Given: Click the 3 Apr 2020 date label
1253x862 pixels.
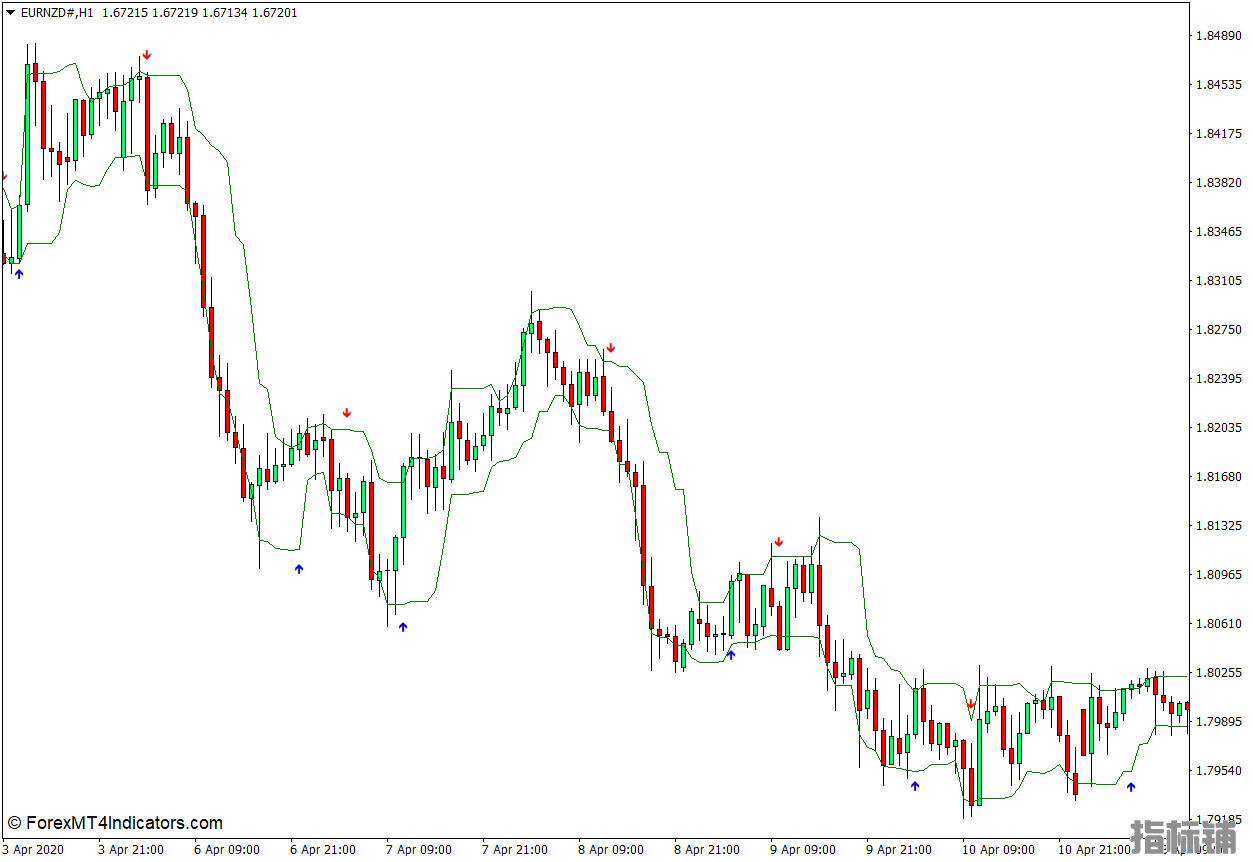Looking at the screenshot, I should pyautogui.click(x=33, y=850).
